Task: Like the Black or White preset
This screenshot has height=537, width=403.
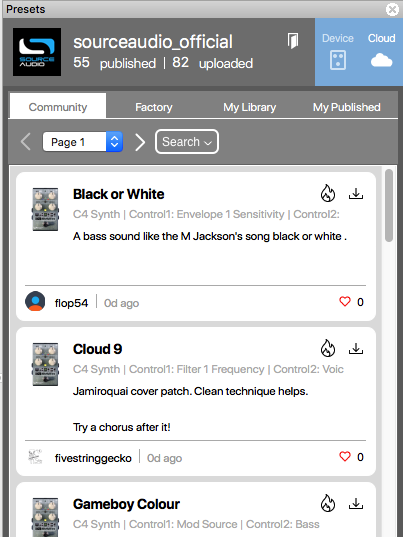Action: point(345,302)
